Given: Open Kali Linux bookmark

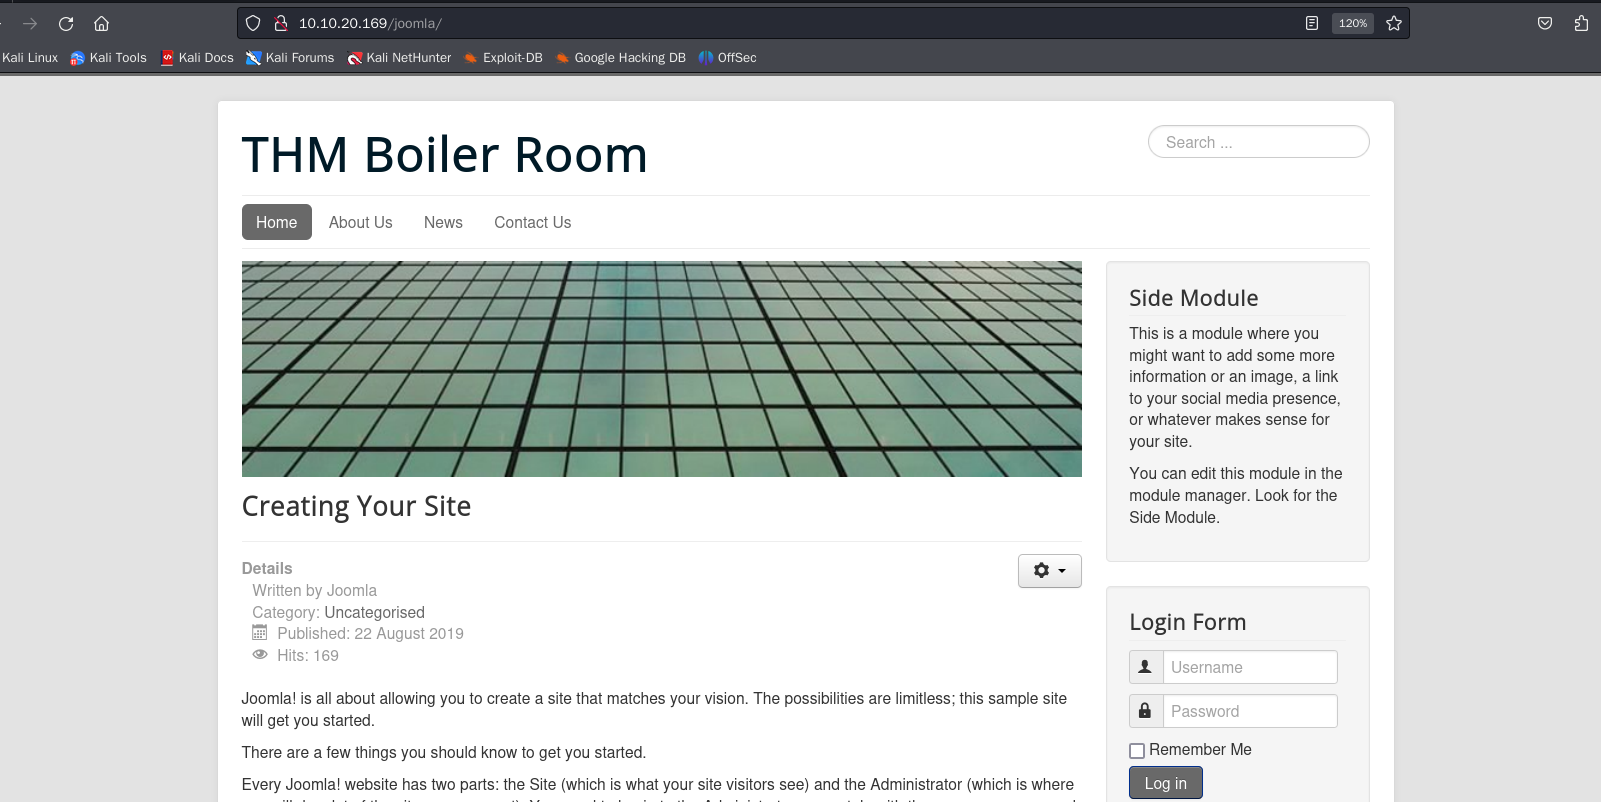Looking at the screenshot, I should tap(29, 58).
